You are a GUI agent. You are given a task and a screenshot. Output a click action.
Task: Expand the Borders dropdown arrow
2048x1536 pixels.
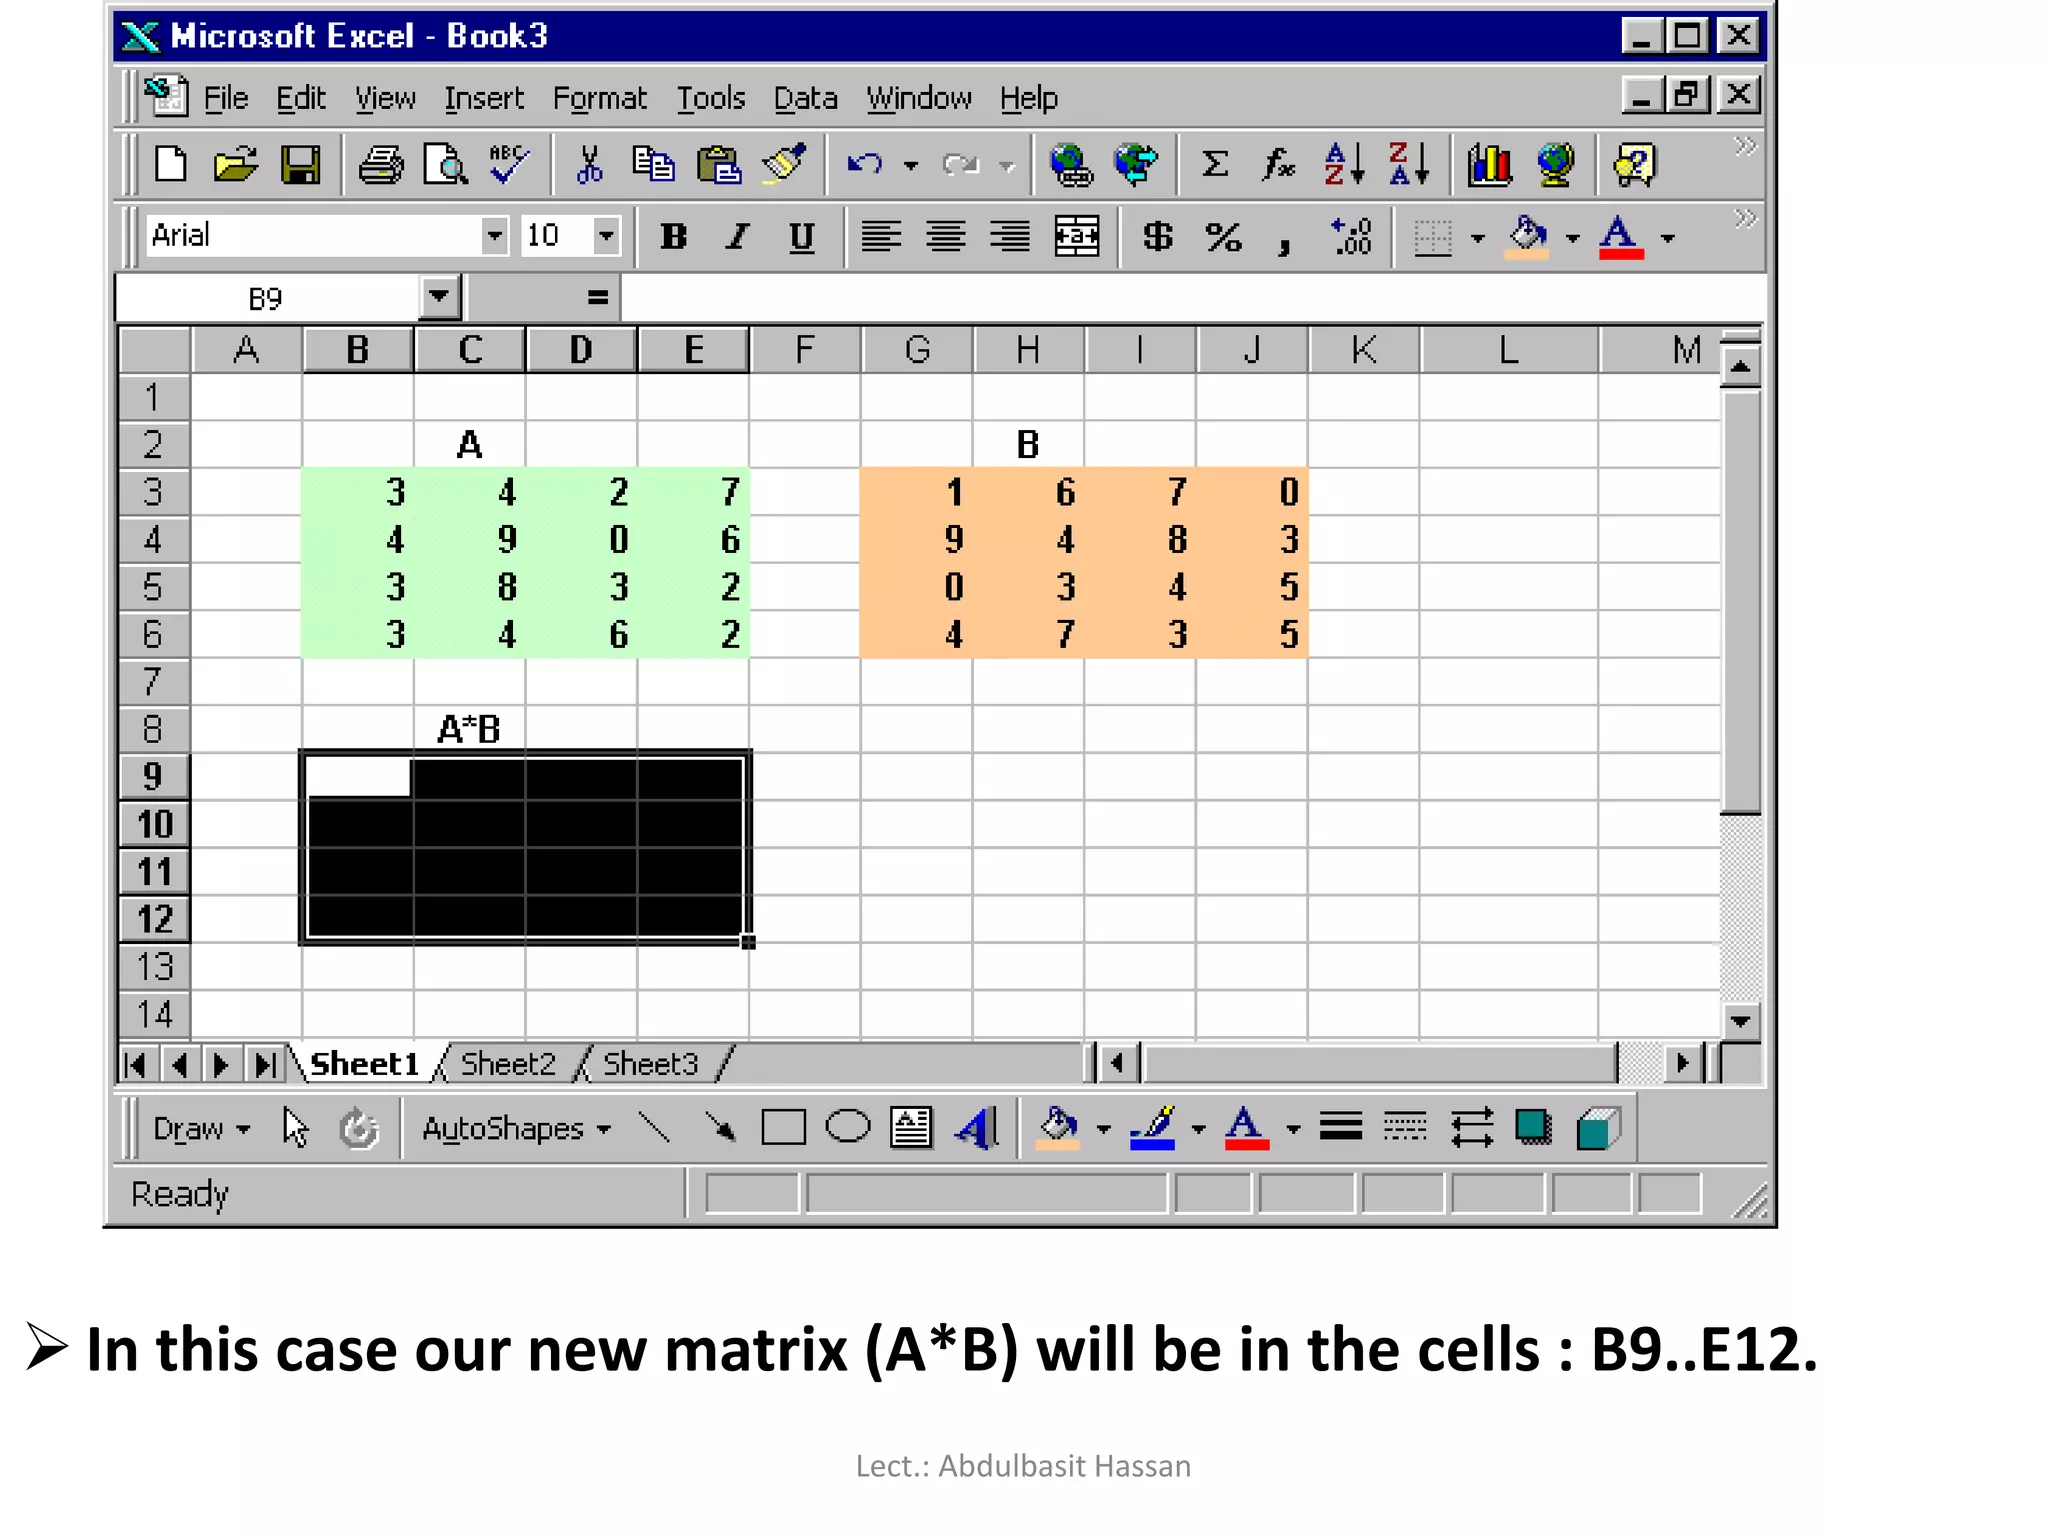coord(1477,238)
